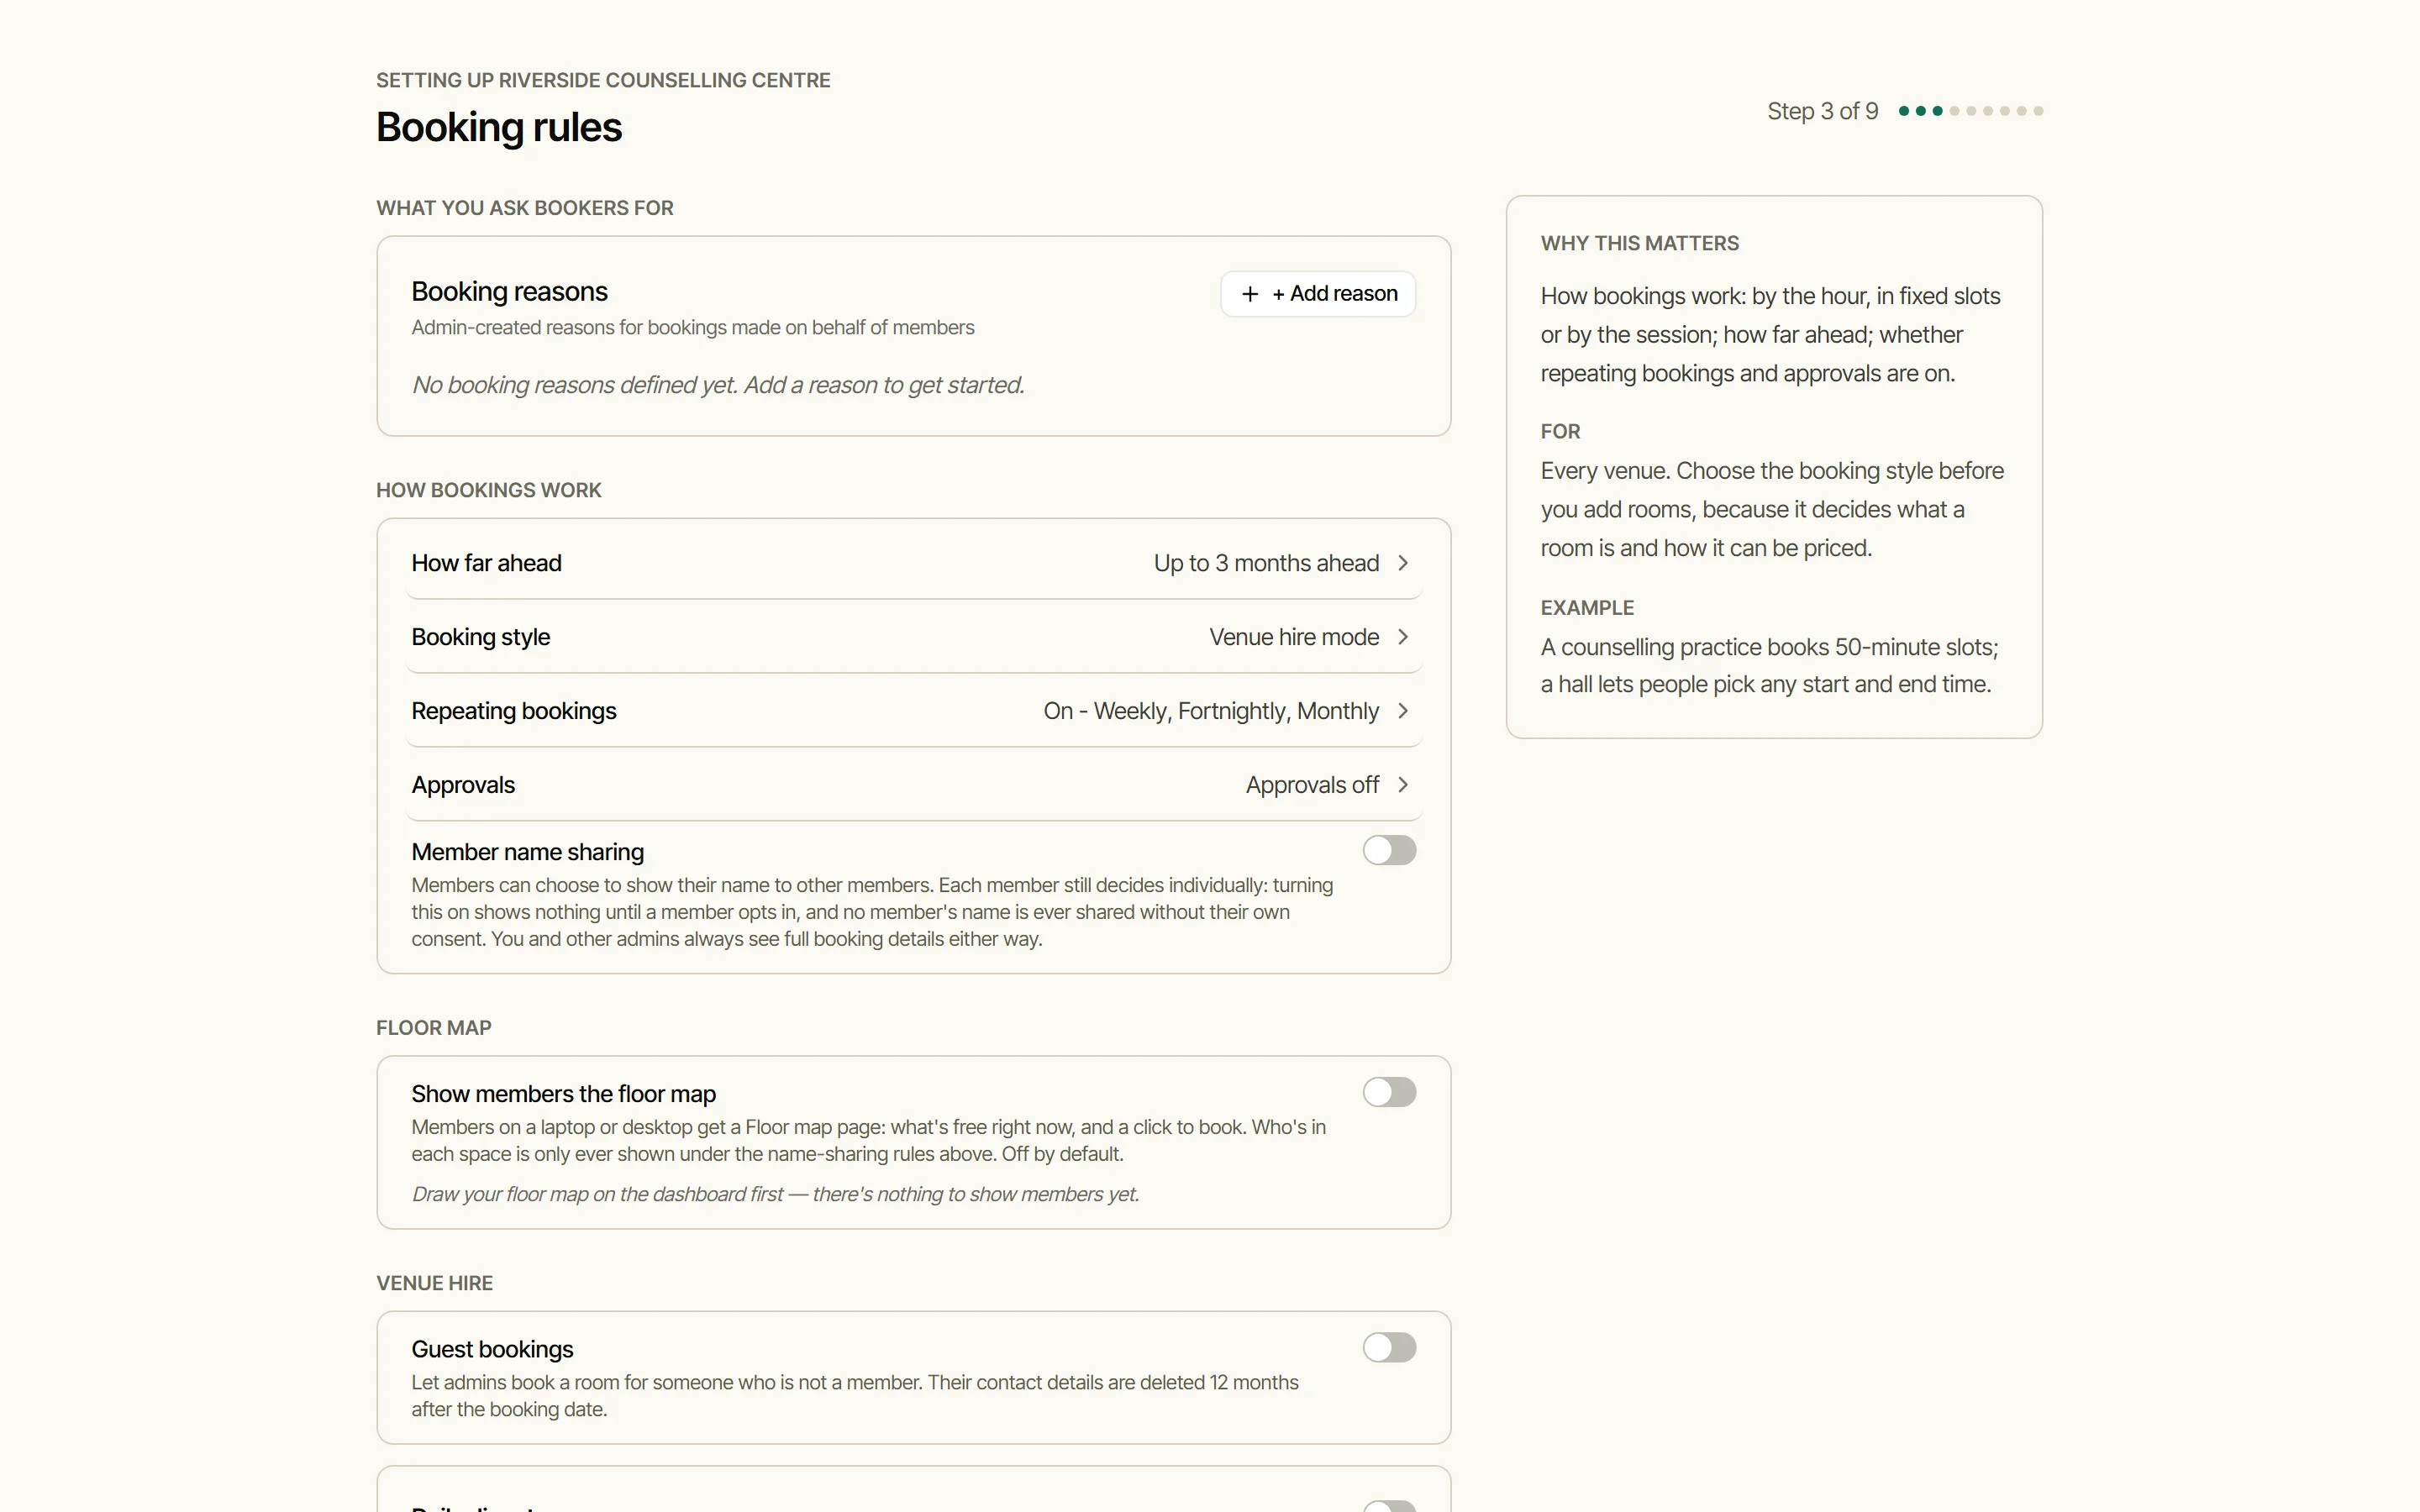Click the 'Booking rules' heading

click(x=499, y=127)
